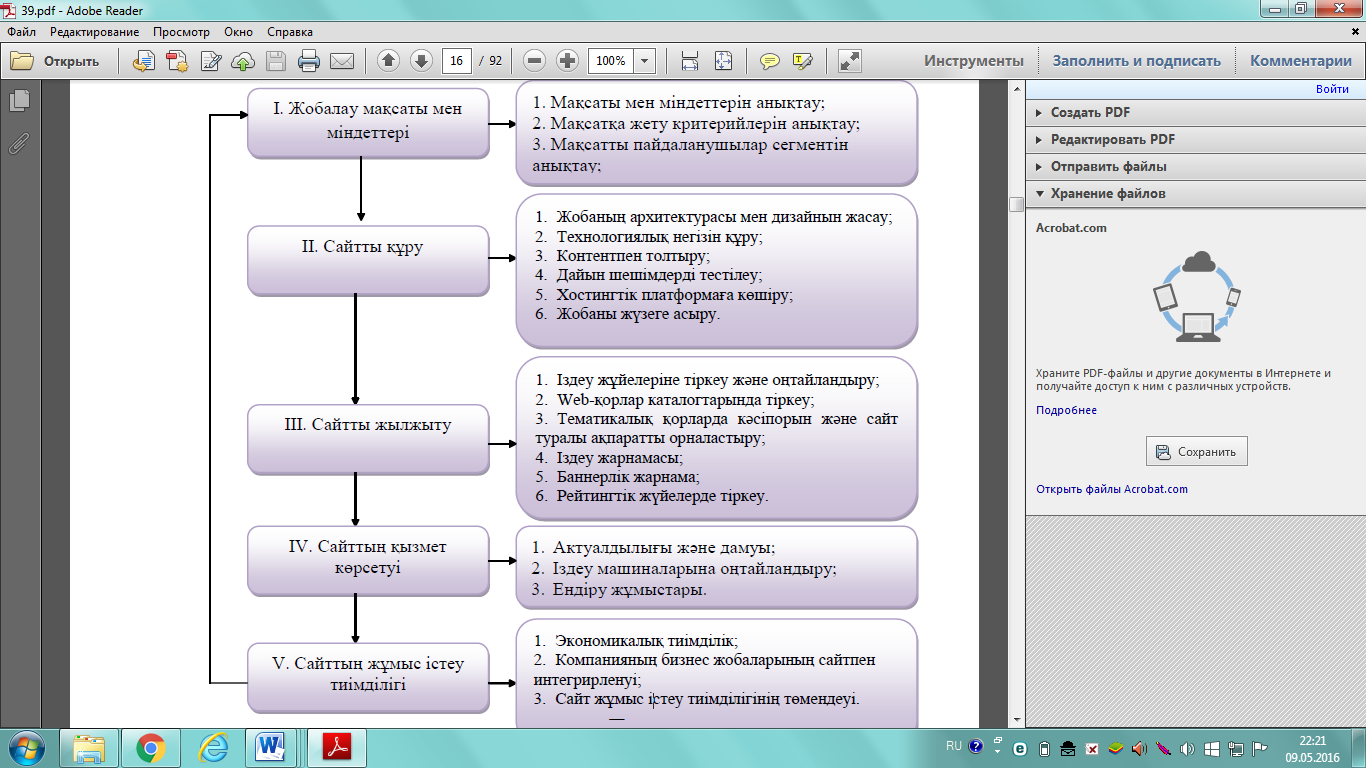The image size is (1366, 768).
Task: Click the document vertical scrollbar thumb
Action: pos(1016,205)
